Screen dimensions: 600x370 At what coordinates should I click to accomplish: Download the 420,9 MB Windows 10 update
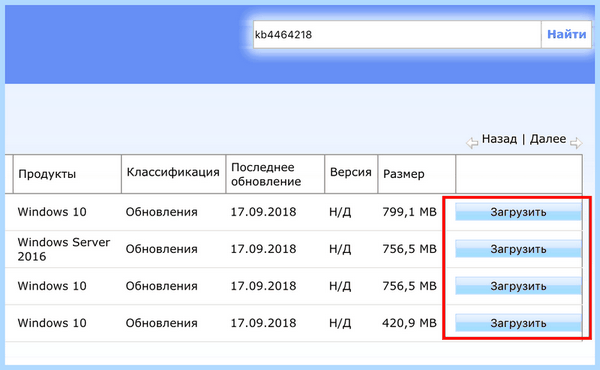click(518, 323)
